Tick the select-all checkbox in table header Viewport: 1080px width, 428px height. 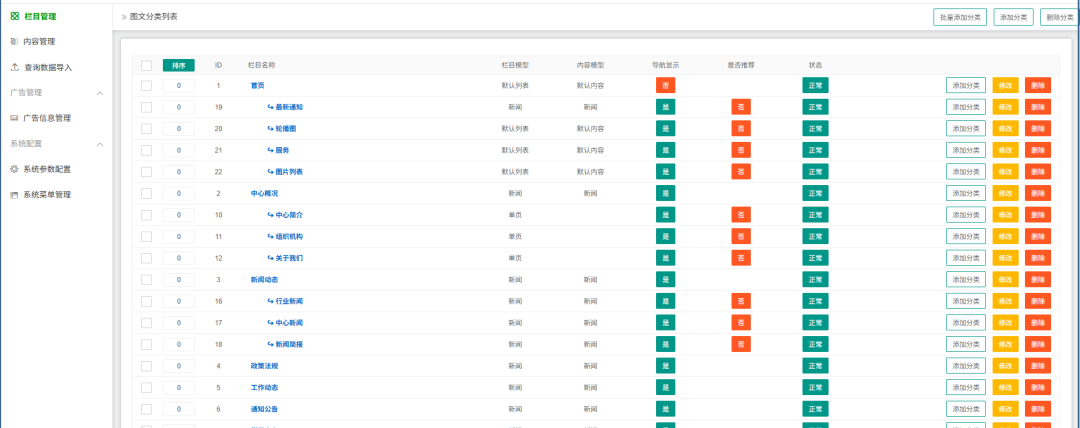(x=146, y=66)
